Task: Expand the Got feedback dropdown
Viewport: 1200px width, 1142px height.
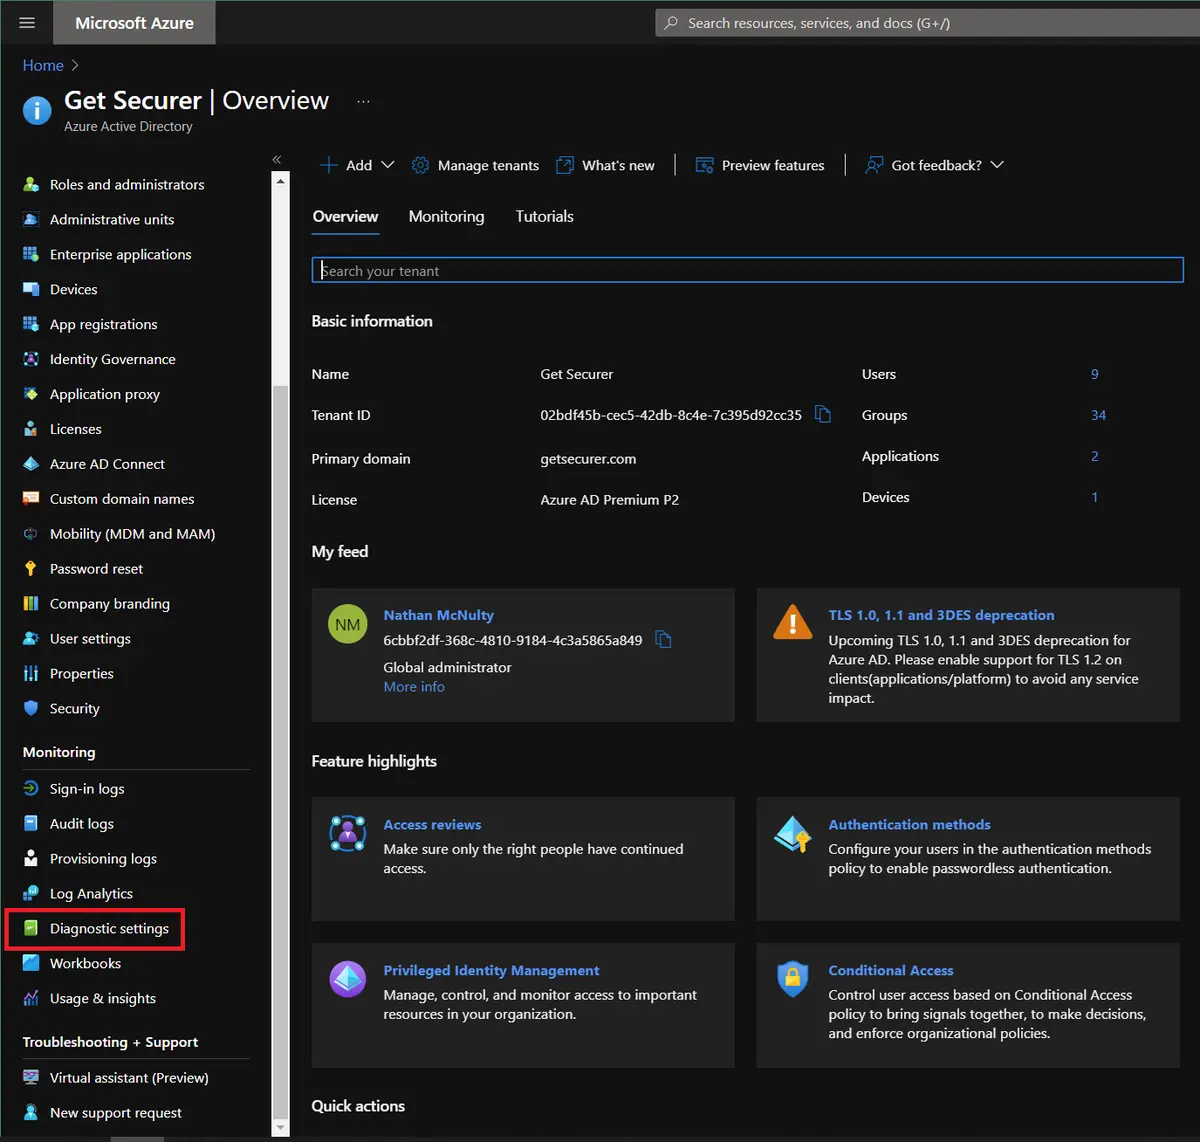Action: click(997, 165)
